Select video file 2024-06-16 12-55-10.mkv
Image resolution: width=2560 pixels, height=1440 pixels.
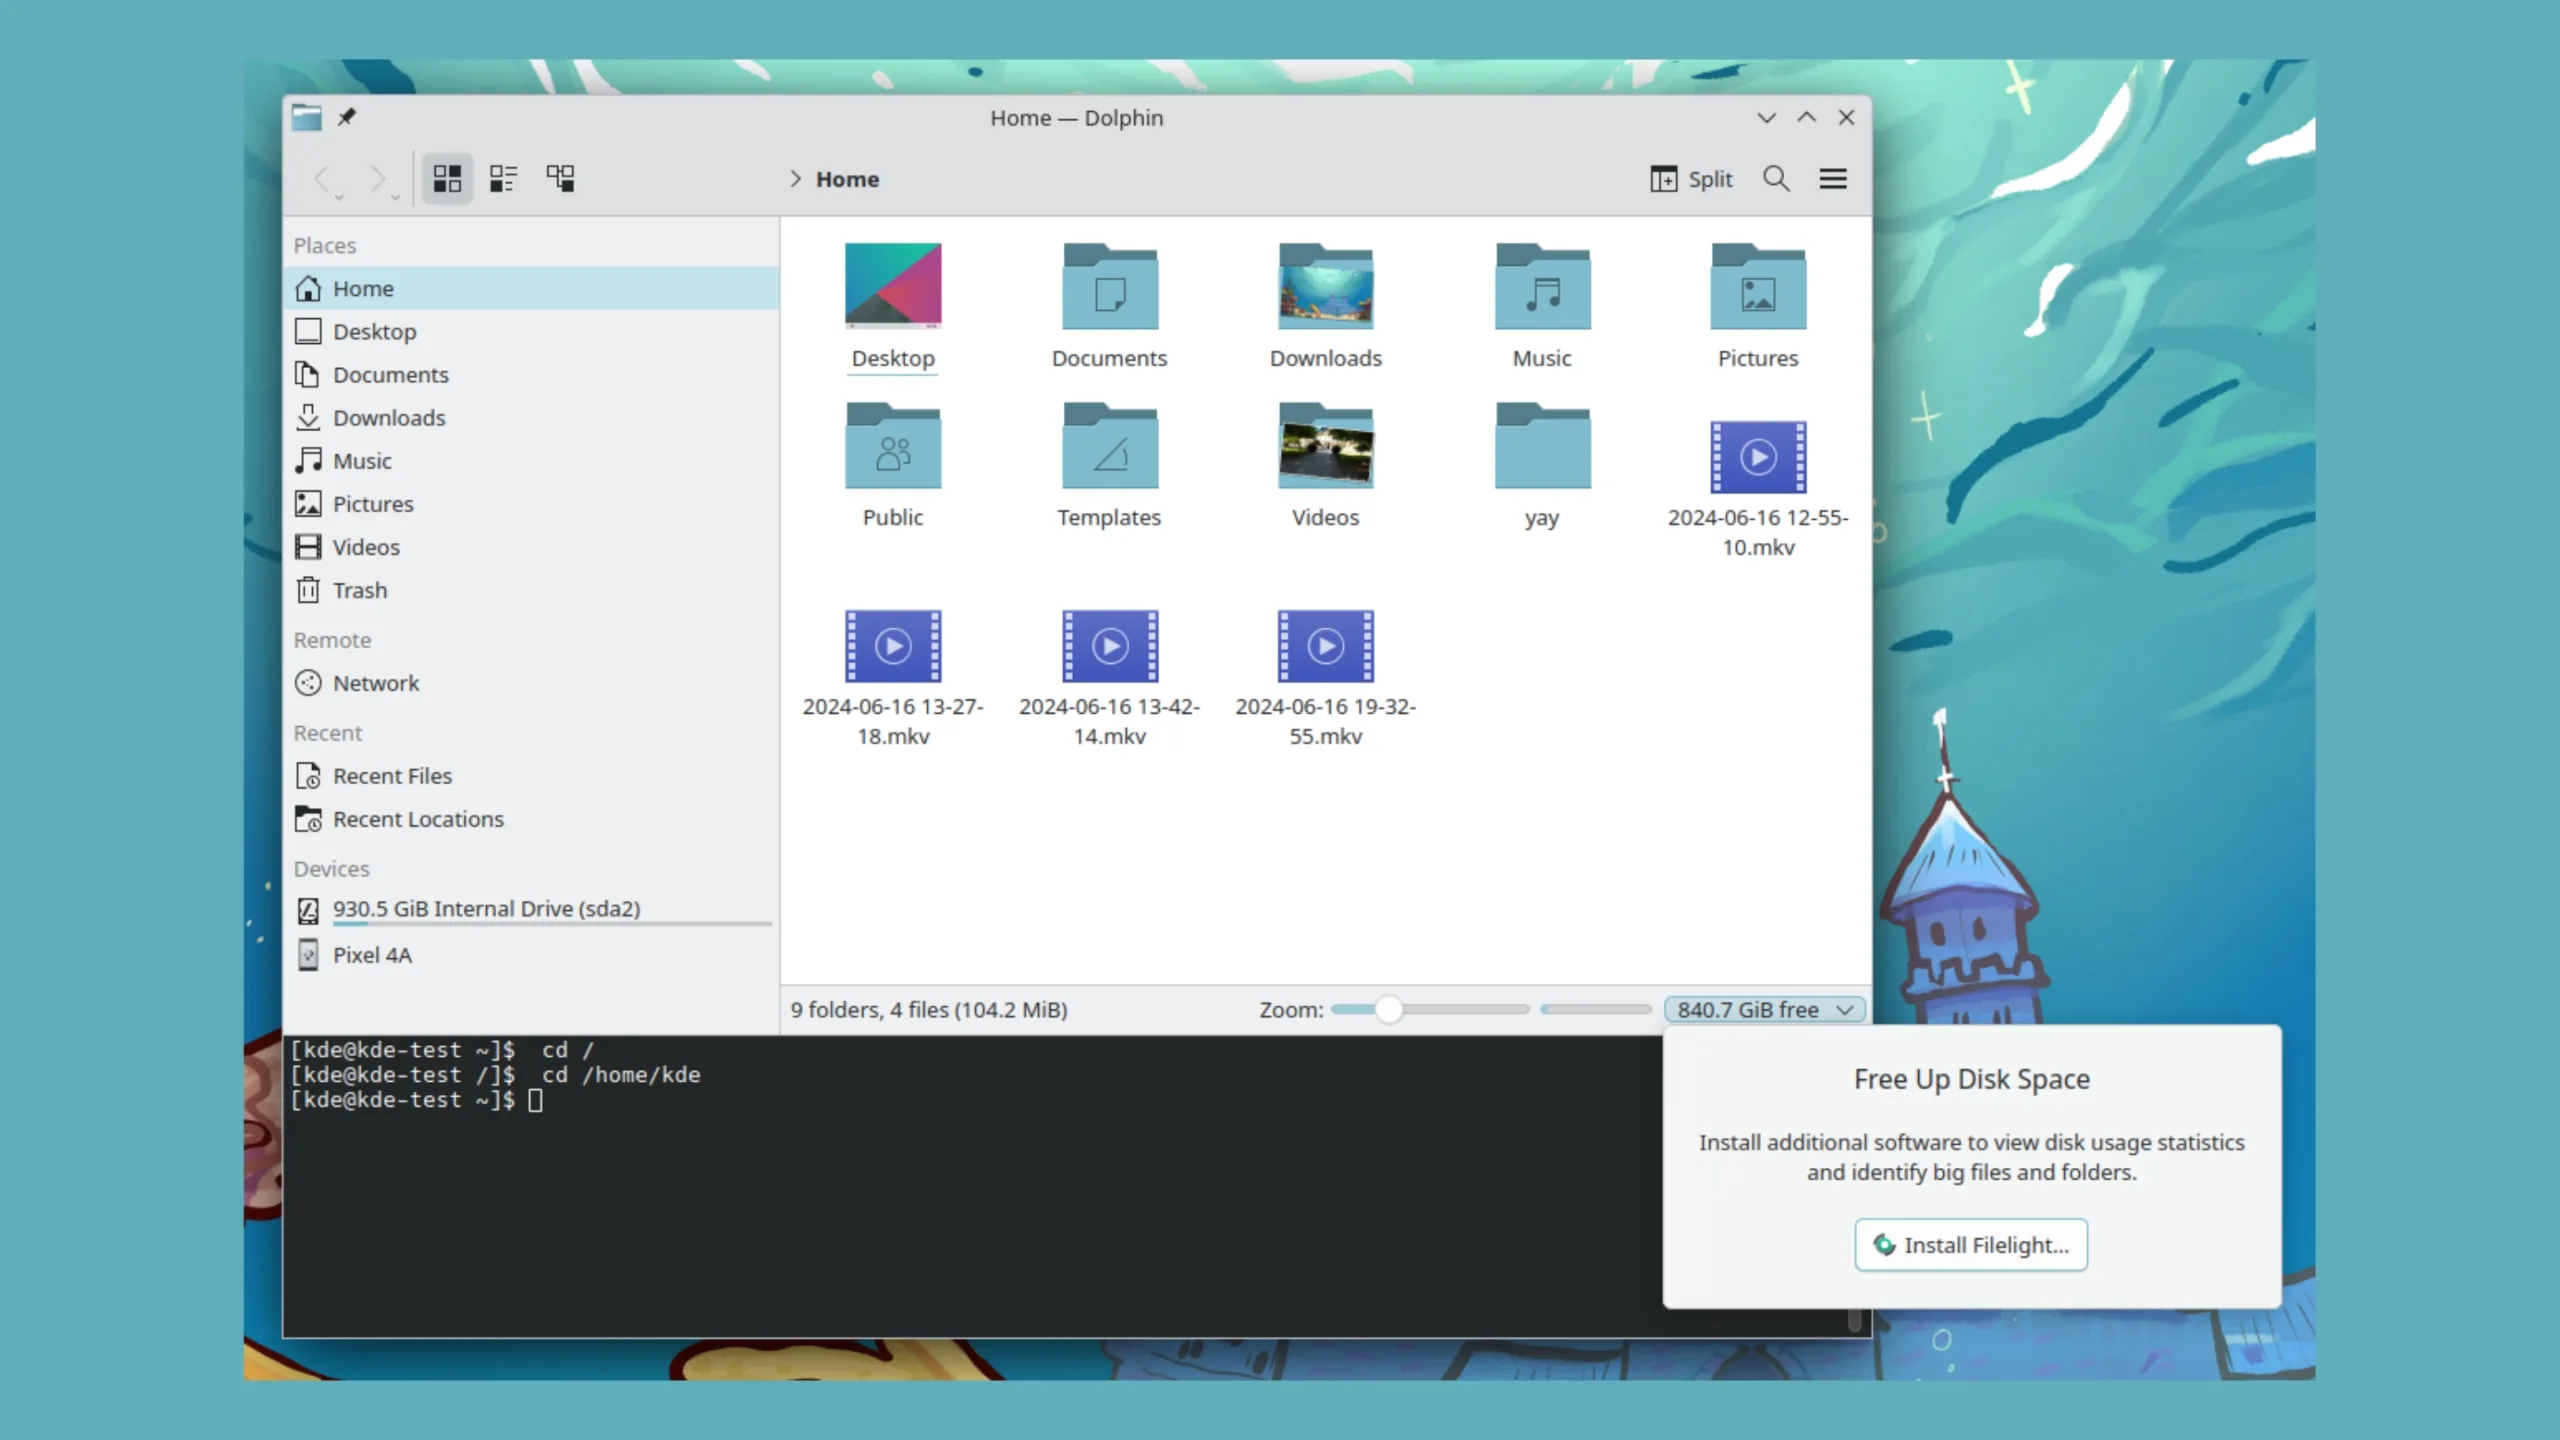click(1758, 457)
